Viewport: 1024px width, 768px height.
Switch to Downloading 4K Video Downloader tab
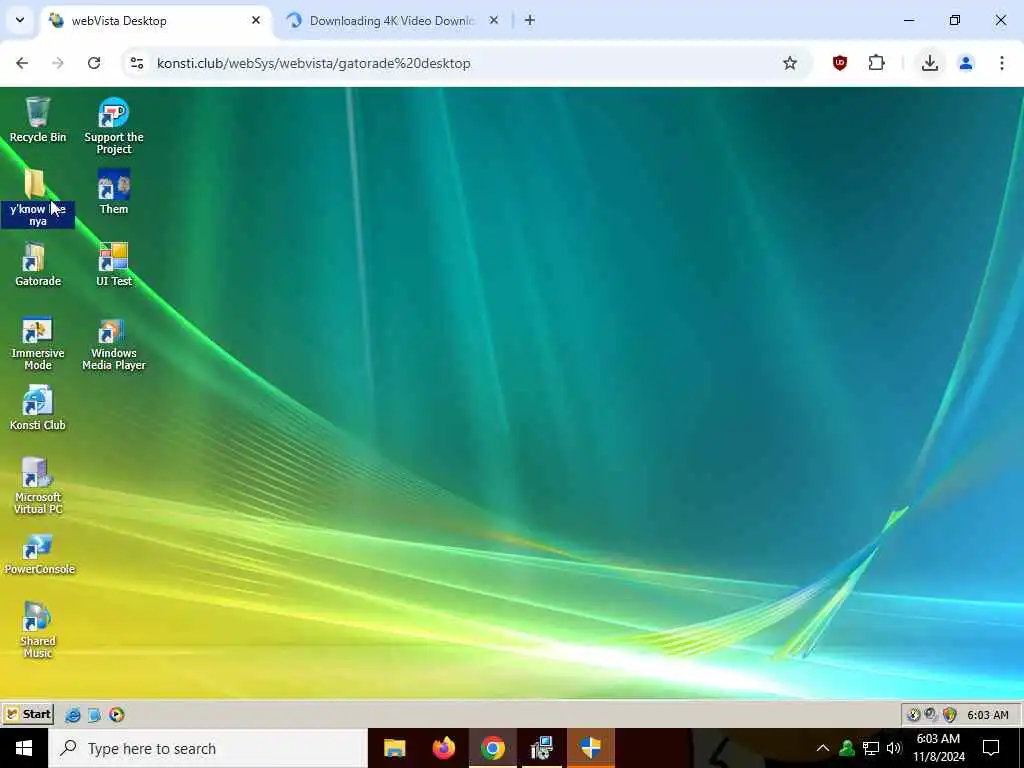click(x=392, y=21)
